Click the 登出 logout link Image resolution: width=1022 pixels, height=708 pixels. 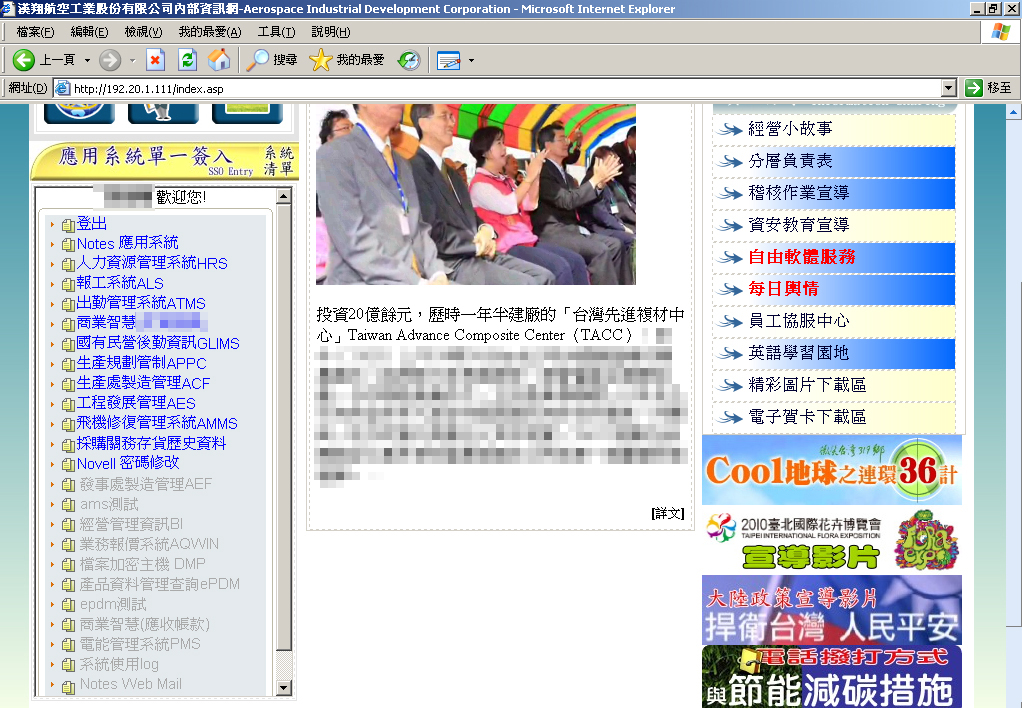(x=91, y=224)
